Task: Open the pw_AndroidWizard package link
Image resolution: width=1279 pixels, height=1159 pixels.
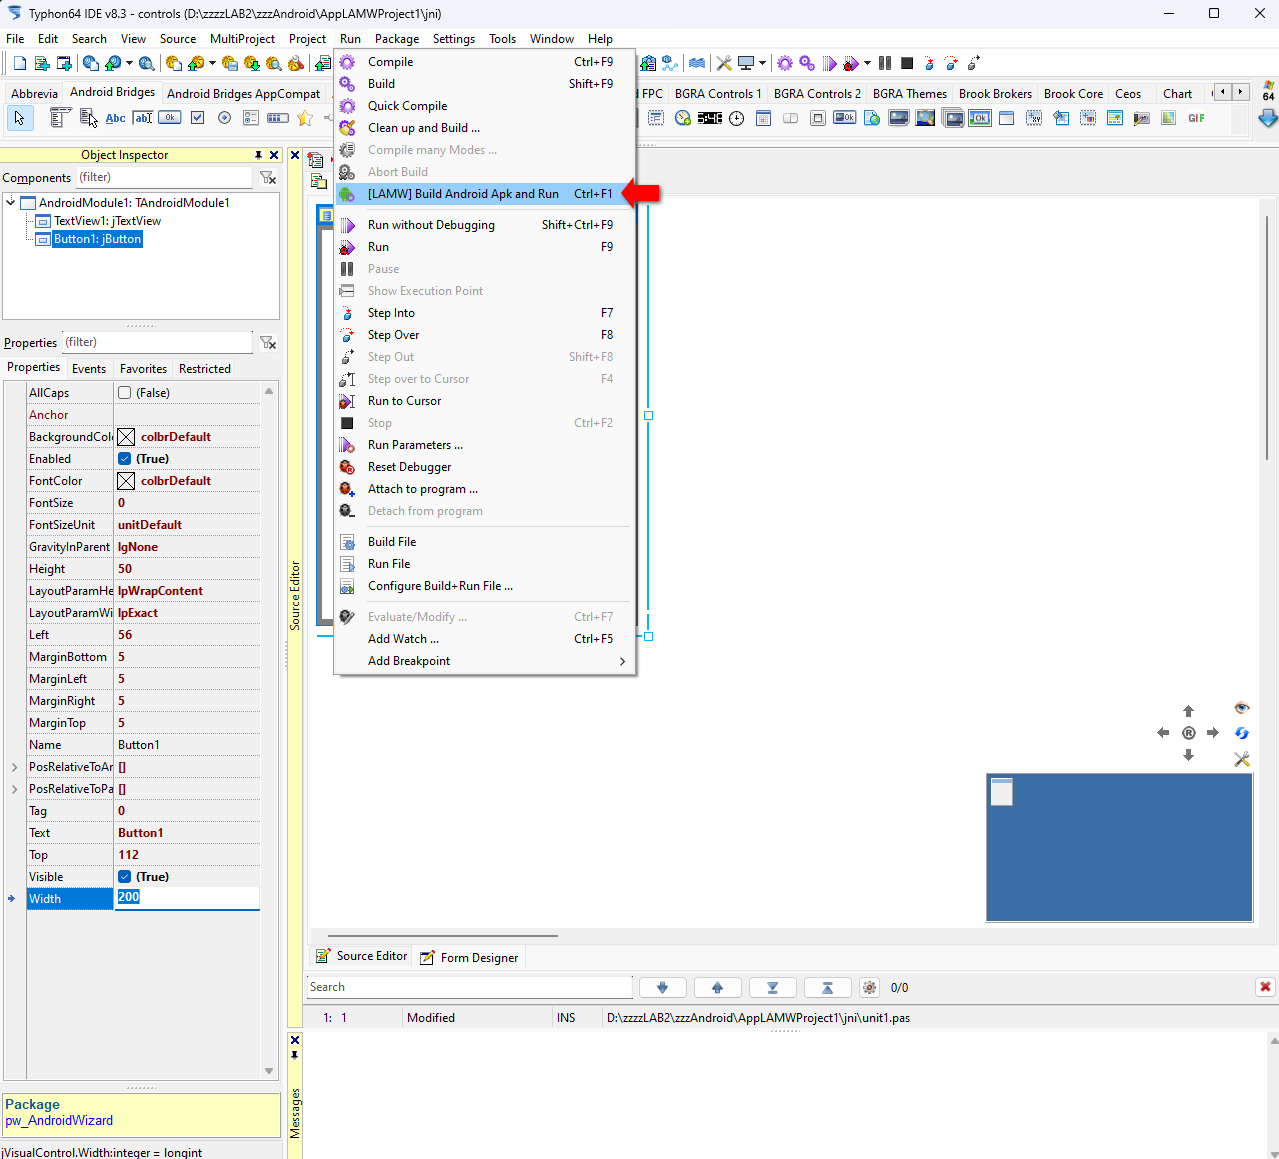Action: 59,1121
